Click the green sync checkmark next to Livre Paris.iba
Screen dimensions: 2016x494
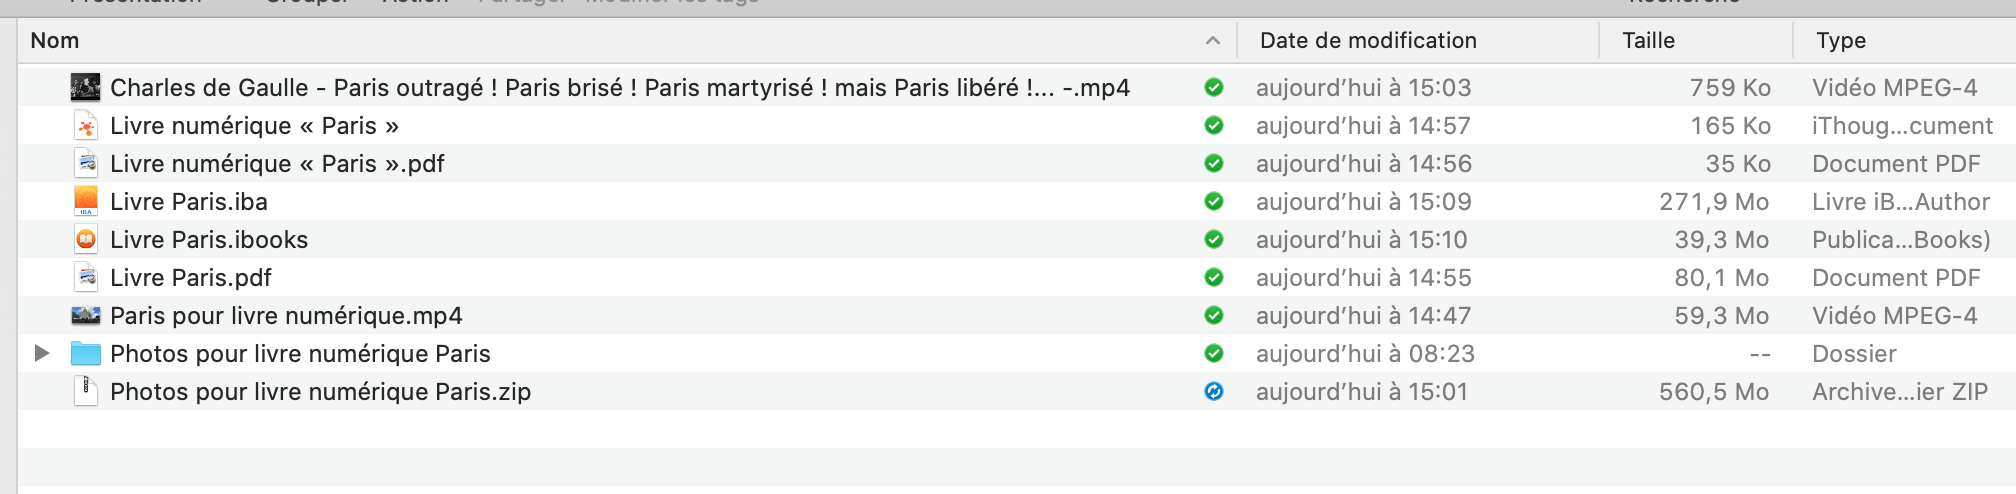point(1214,202)
